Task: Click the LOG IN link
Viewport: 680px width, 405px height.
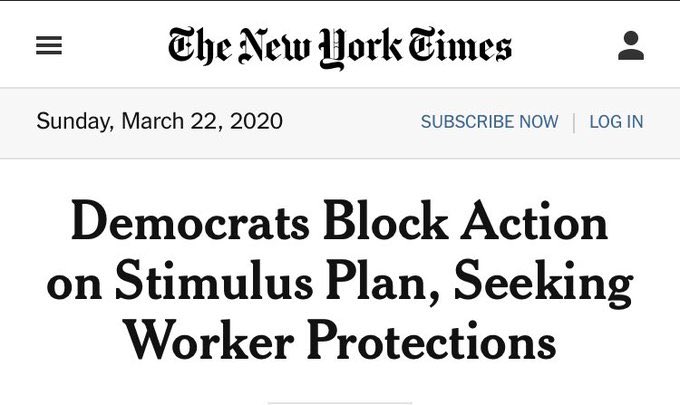Action: point(616,122)
